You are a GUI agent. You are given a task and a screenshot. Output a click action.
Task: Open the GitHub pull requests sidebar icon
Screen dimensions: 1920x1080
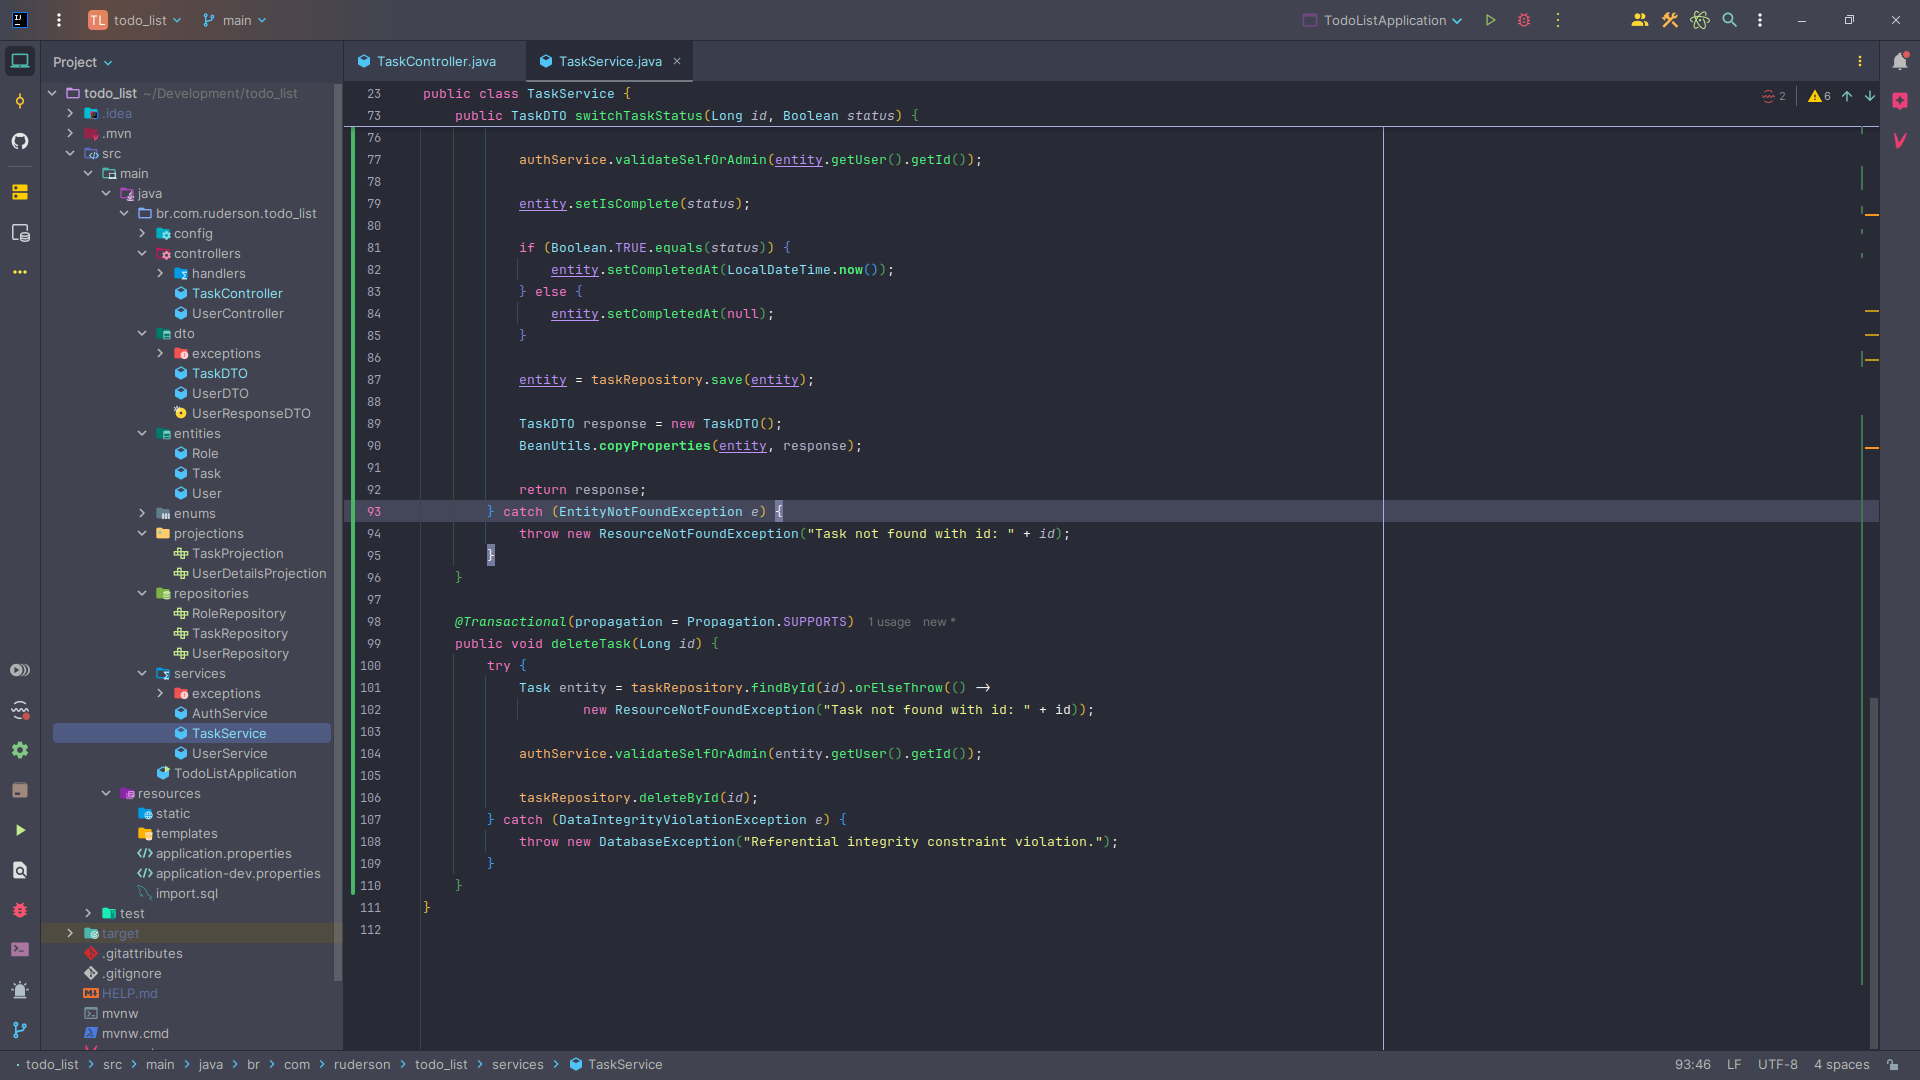20,141
